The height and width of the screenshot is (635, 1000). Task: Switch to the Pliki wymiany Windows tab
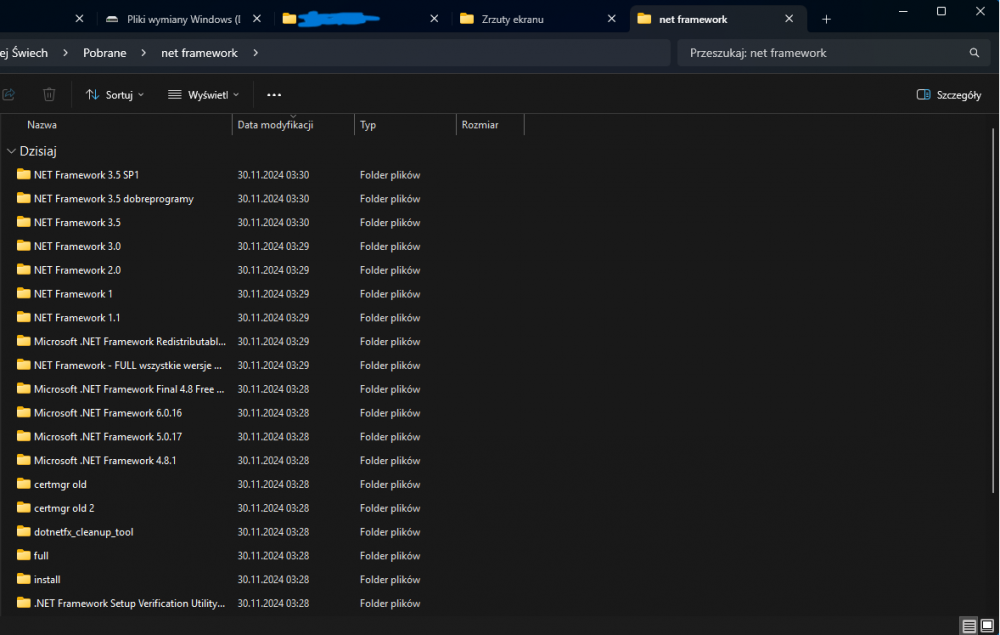(x=184, y=19)
